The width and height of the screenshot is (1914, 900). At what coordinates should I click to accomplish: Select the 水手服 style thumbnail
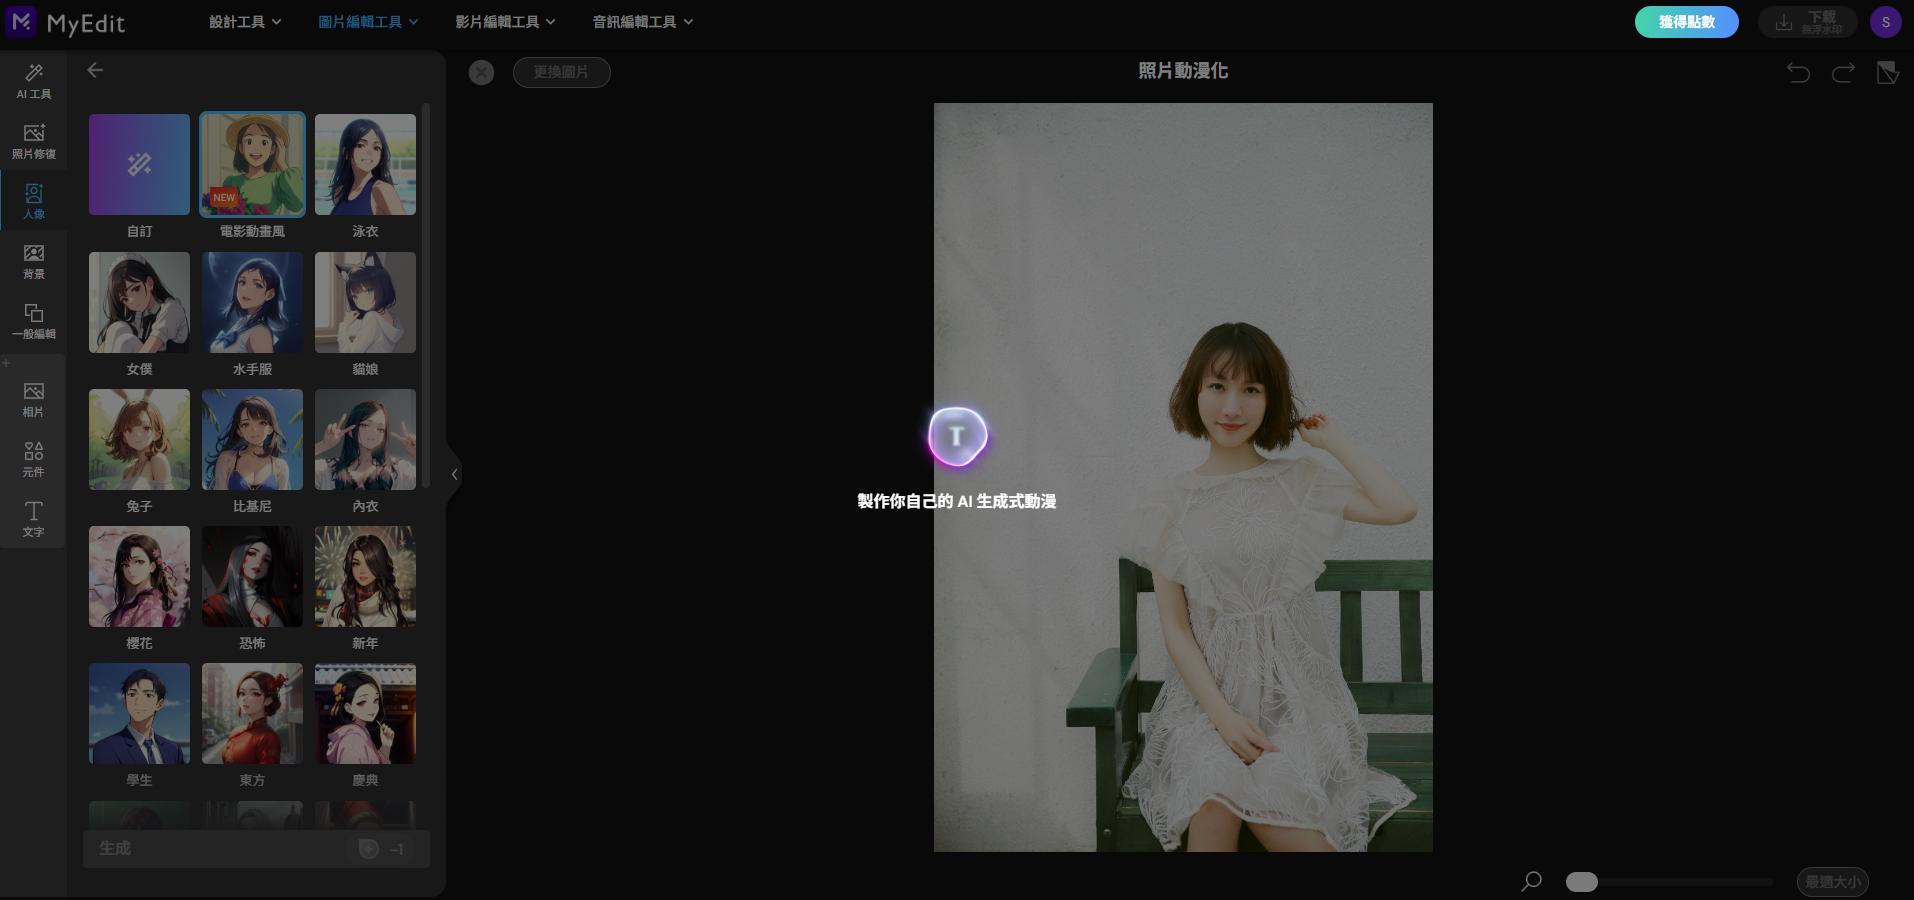point(252,302)
